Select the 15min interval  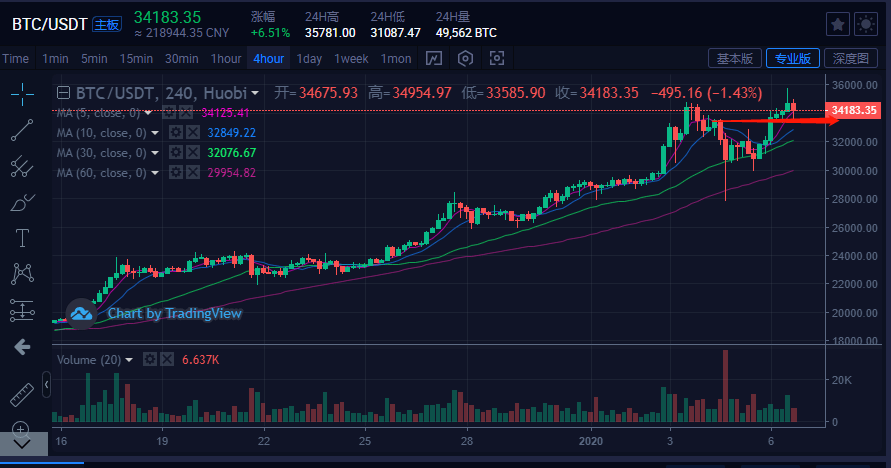click(136, 58)
